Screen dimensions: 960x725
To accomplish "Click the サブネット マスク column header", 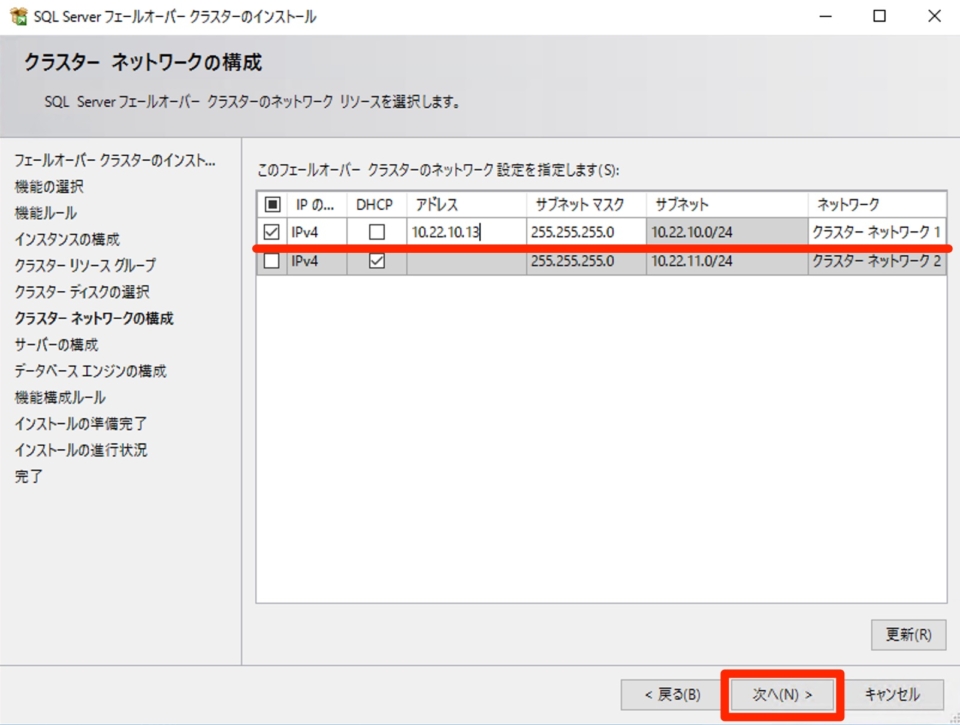I will tap(586, 204).
